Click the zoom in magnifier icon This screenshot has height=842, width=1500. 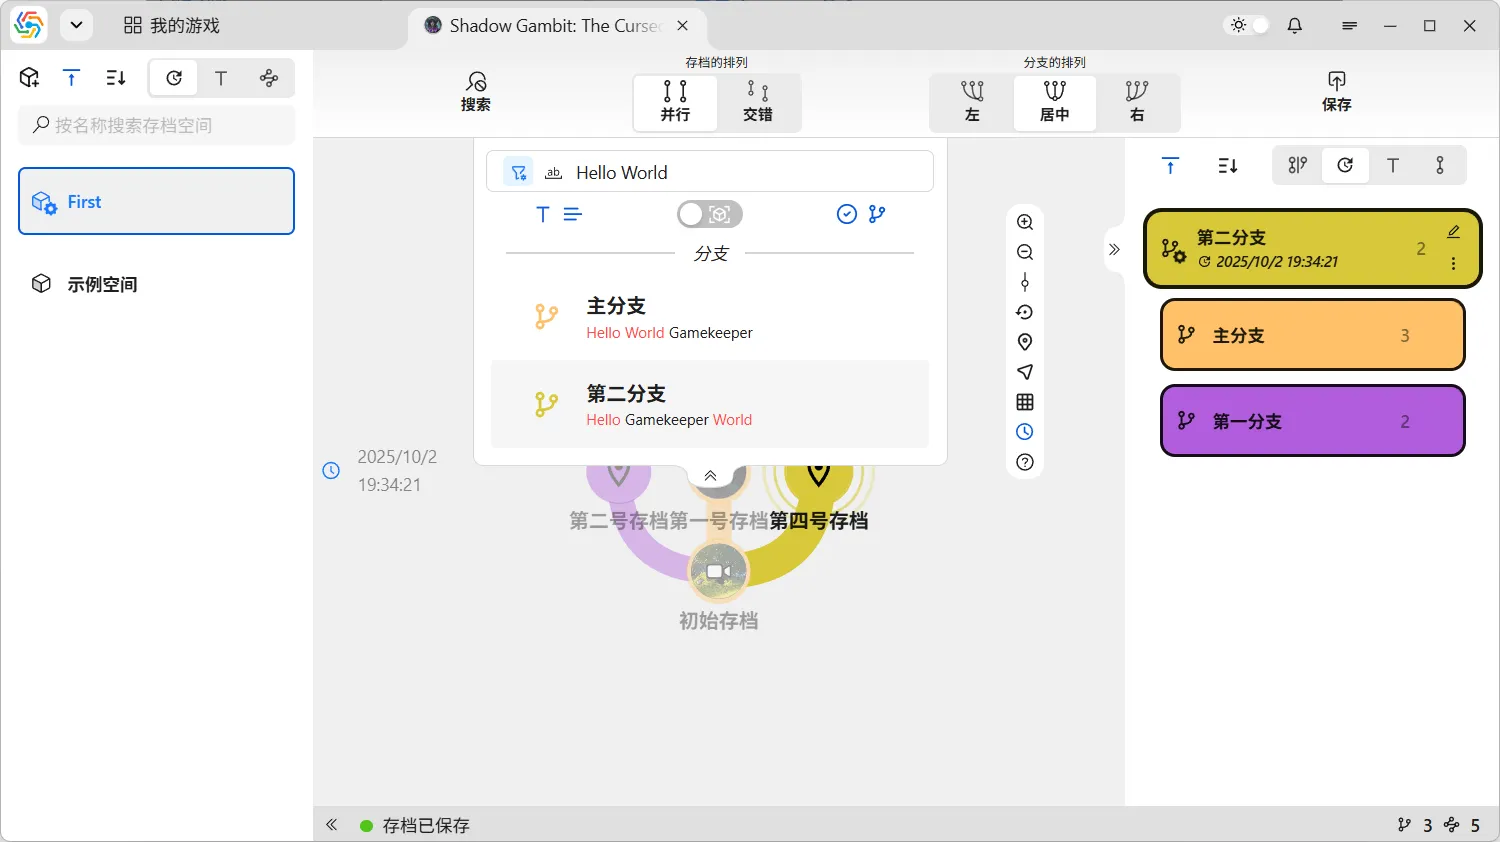1024,222
